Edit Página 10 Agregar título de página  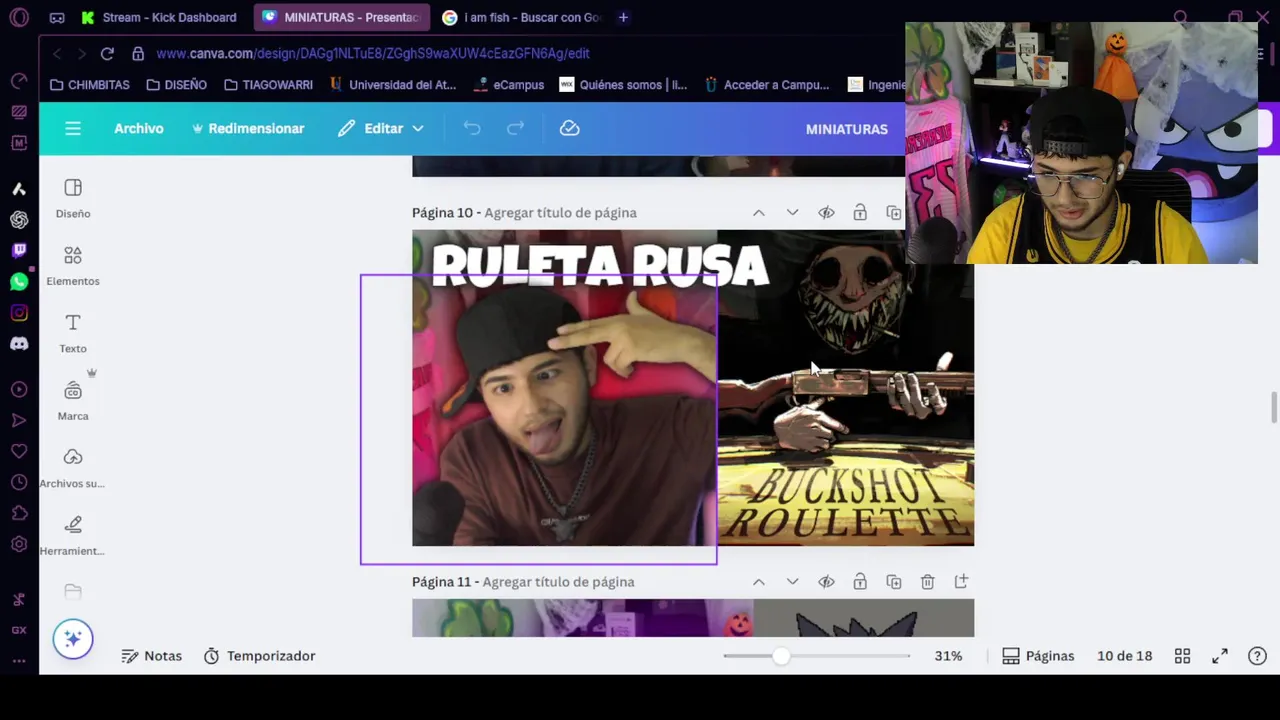point(560,213)
